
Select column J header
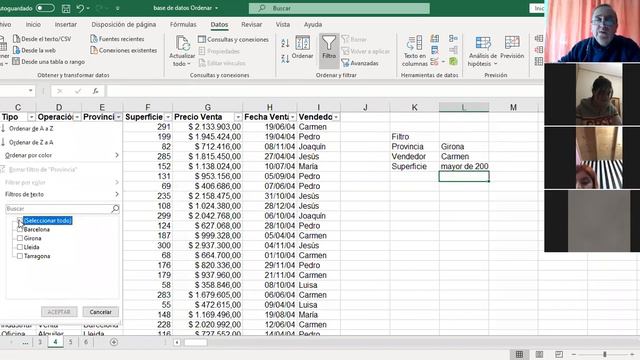point(365,107)
